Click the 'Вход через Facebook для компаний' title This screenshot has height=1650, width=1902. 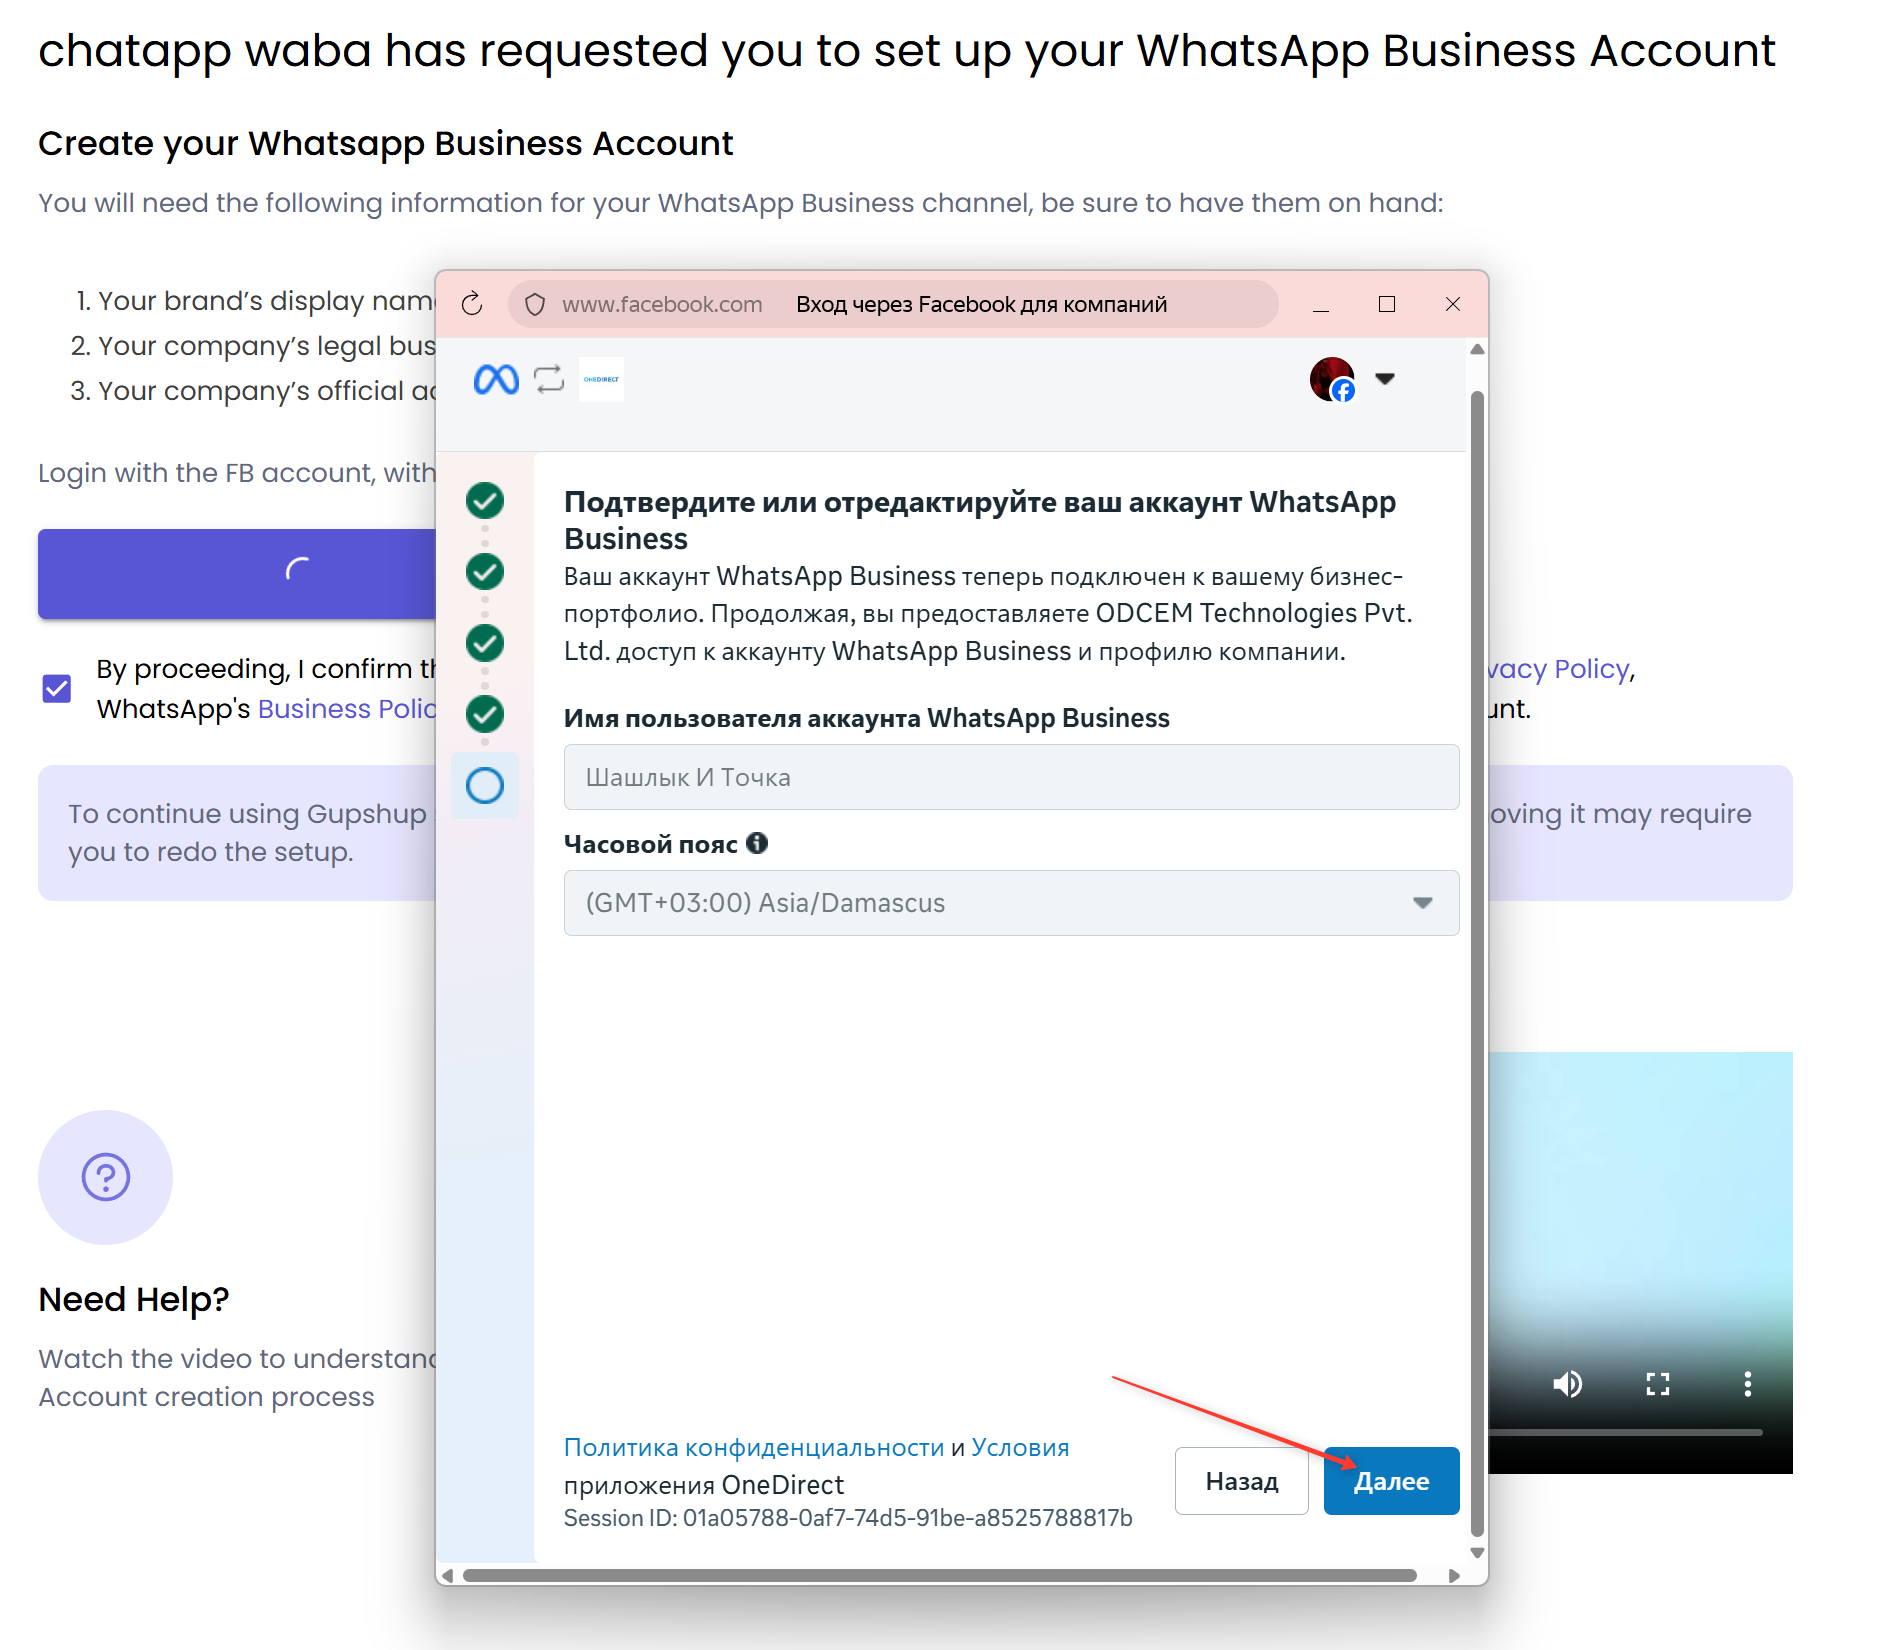click(982, 304)
